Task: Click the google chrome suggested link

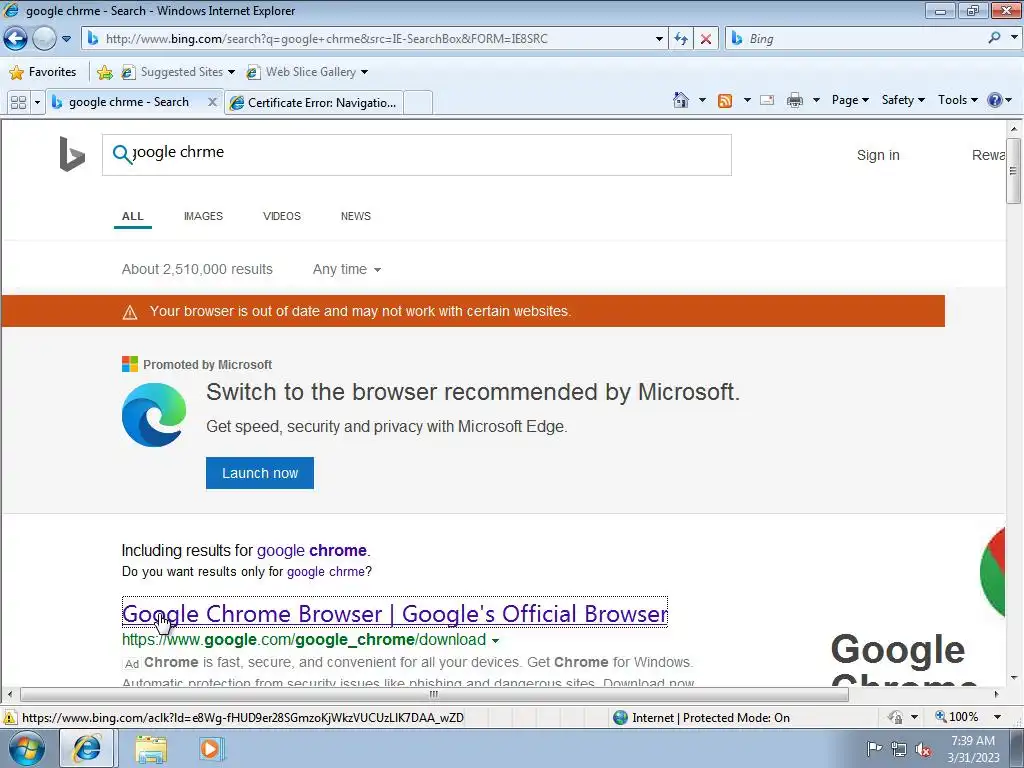Action: [312, 551]
